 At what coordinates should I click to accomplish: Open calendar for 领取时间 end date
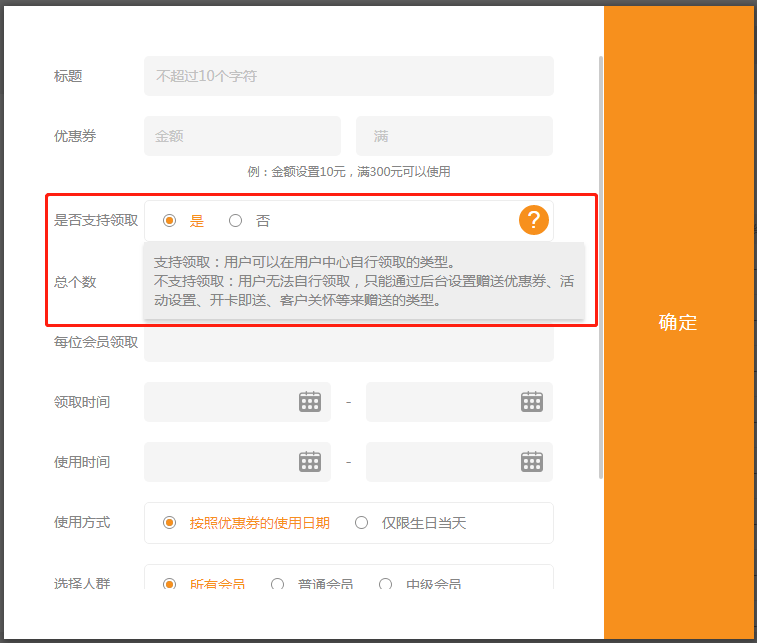(x=531, y=401)
